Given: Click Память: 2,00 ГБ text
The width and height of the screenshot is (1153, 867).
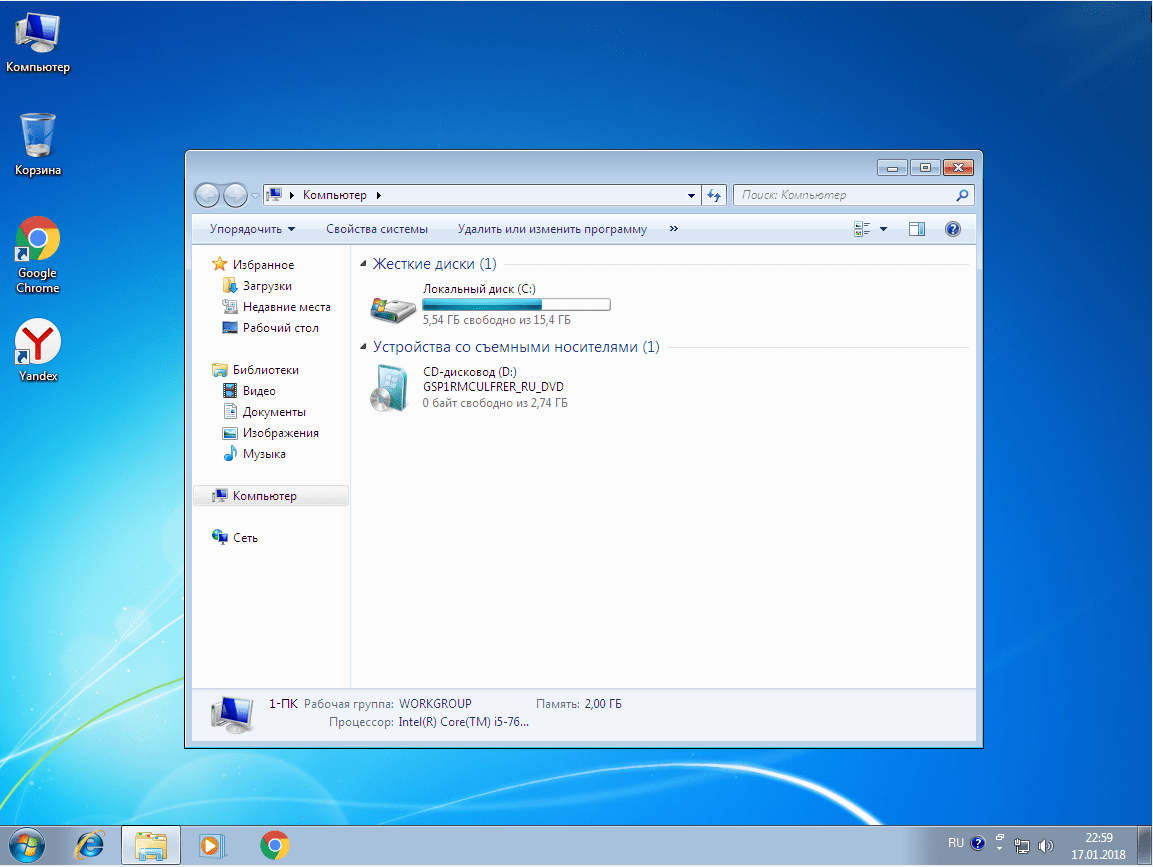Looking at the screenshot, I should point(579,704).
